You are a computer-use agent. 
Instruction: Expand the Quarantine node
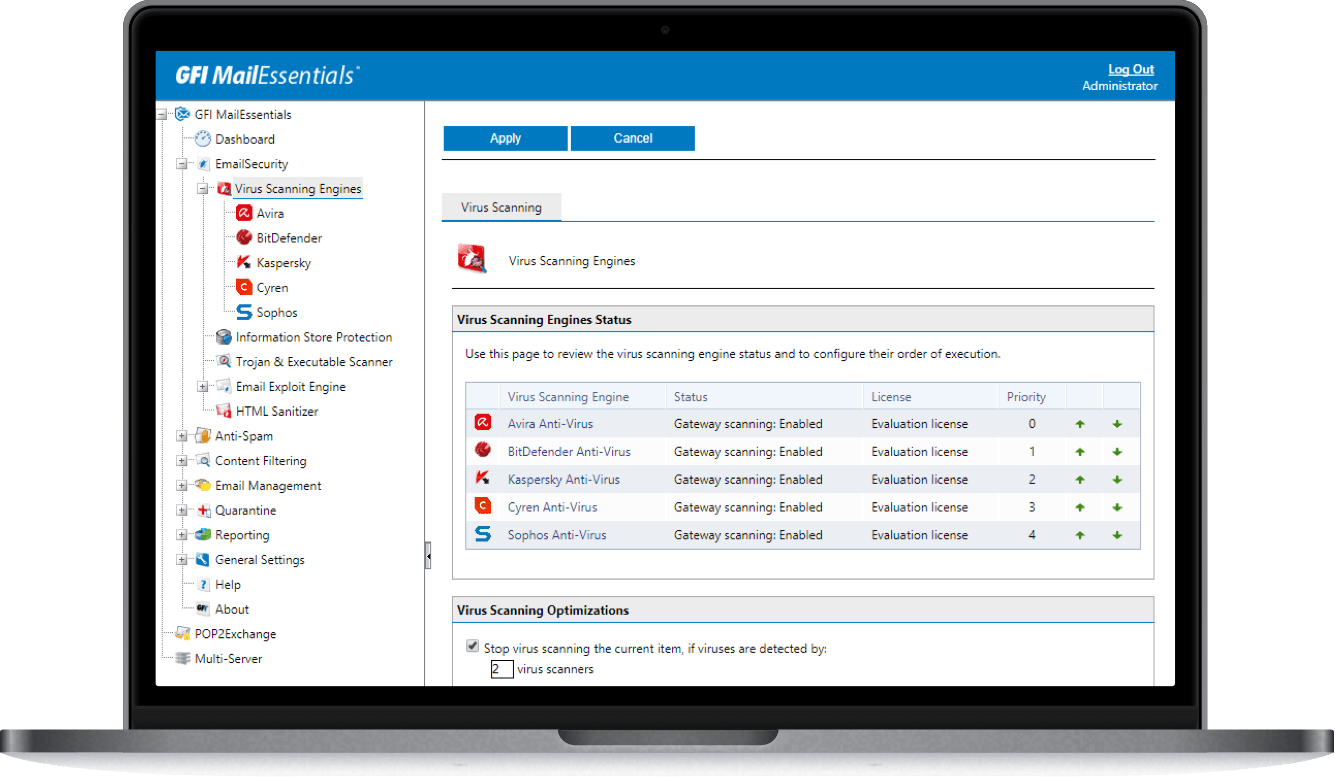[182, 510]
